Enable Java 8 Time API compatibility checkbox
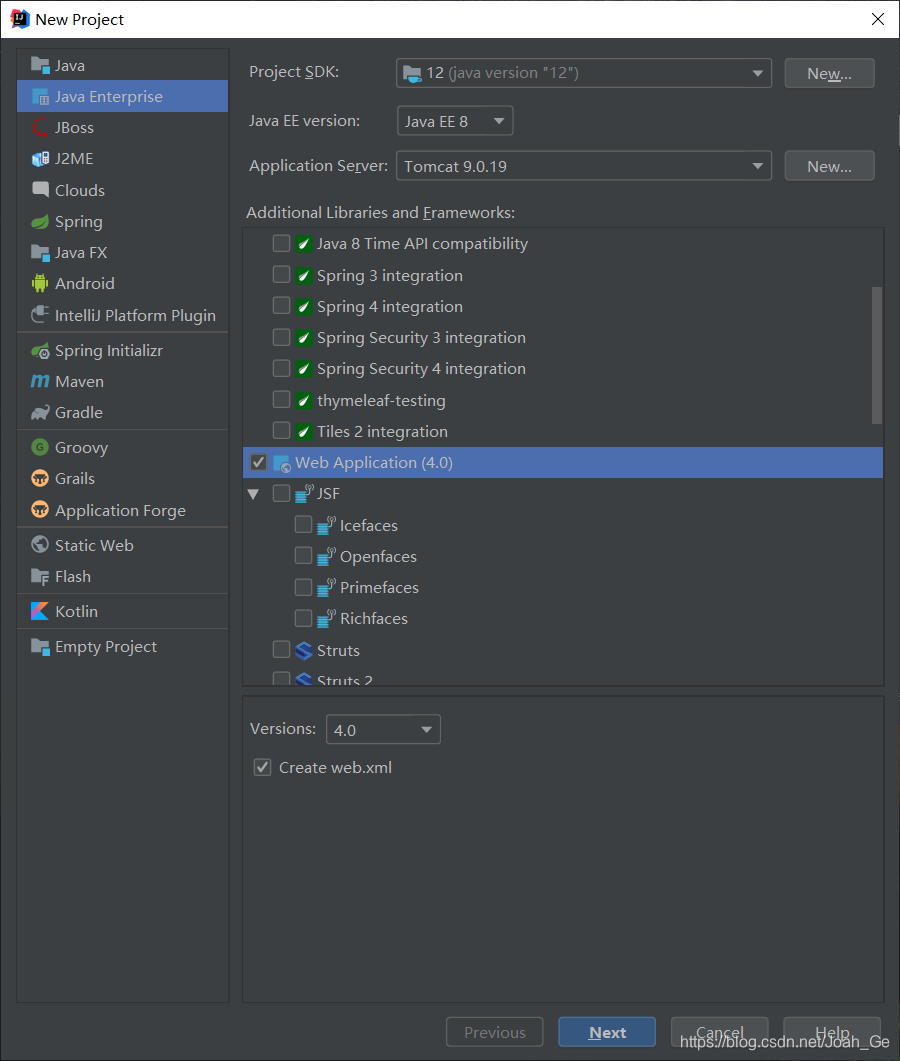 click(282, 243)
